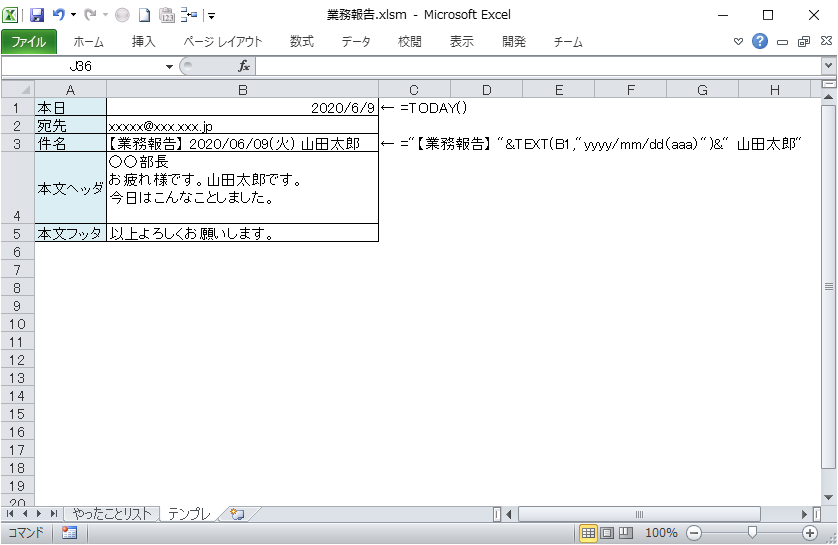Select the cell reading 以上よろしくお願いします。

click(x=243, y=233)
